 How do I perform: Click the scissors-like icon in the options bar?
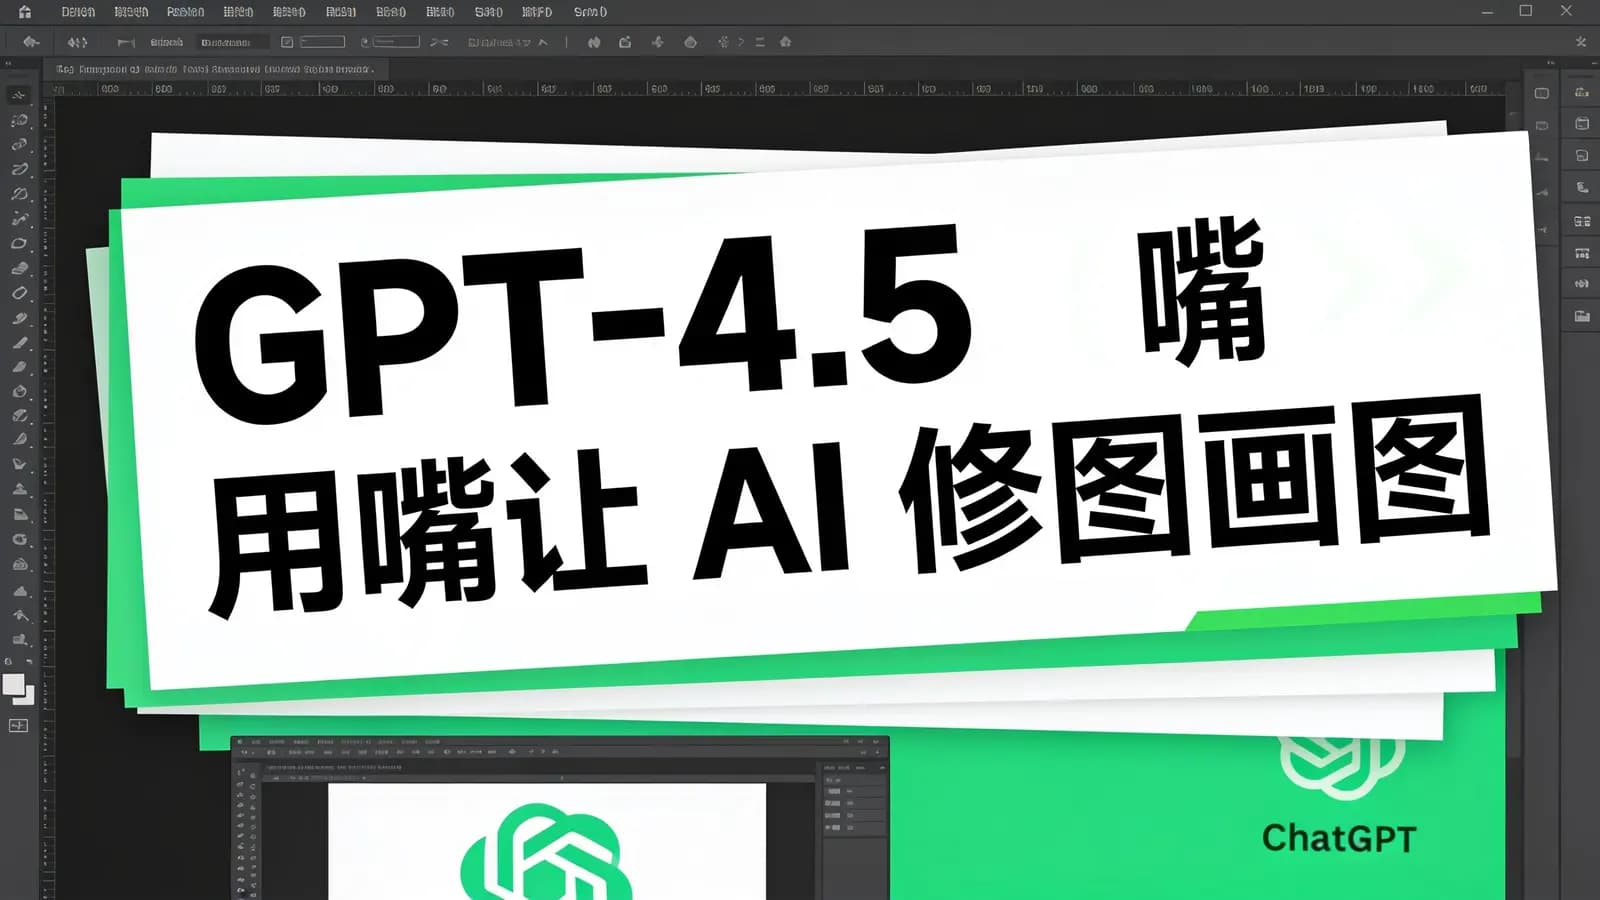[x=439, y=42]
